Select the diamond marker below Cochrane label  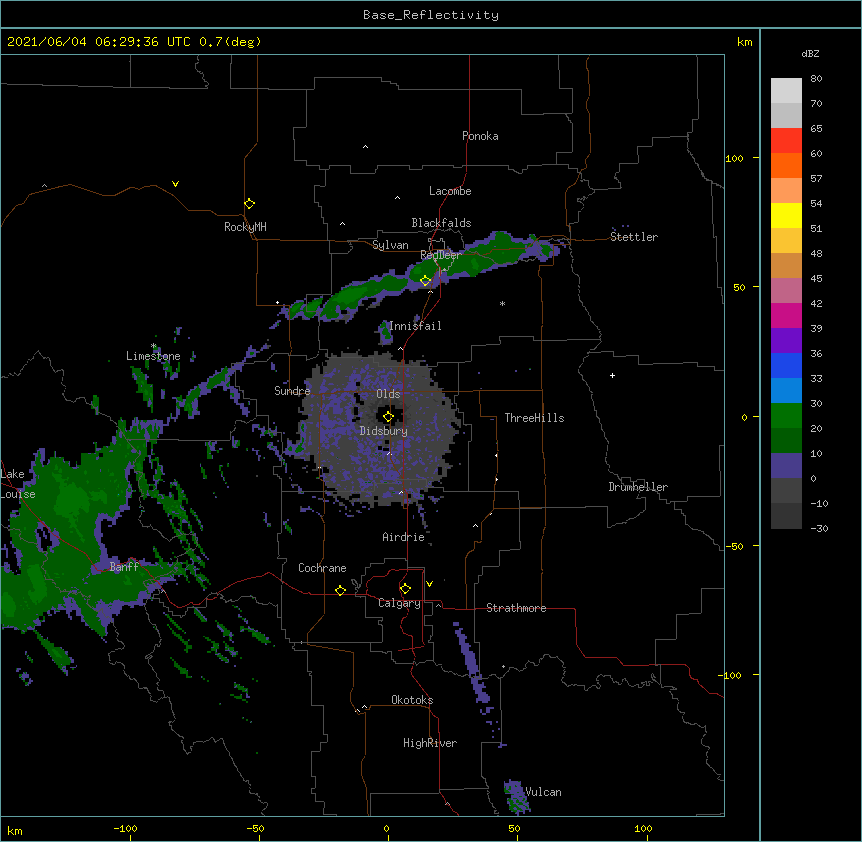click(340, 590)
